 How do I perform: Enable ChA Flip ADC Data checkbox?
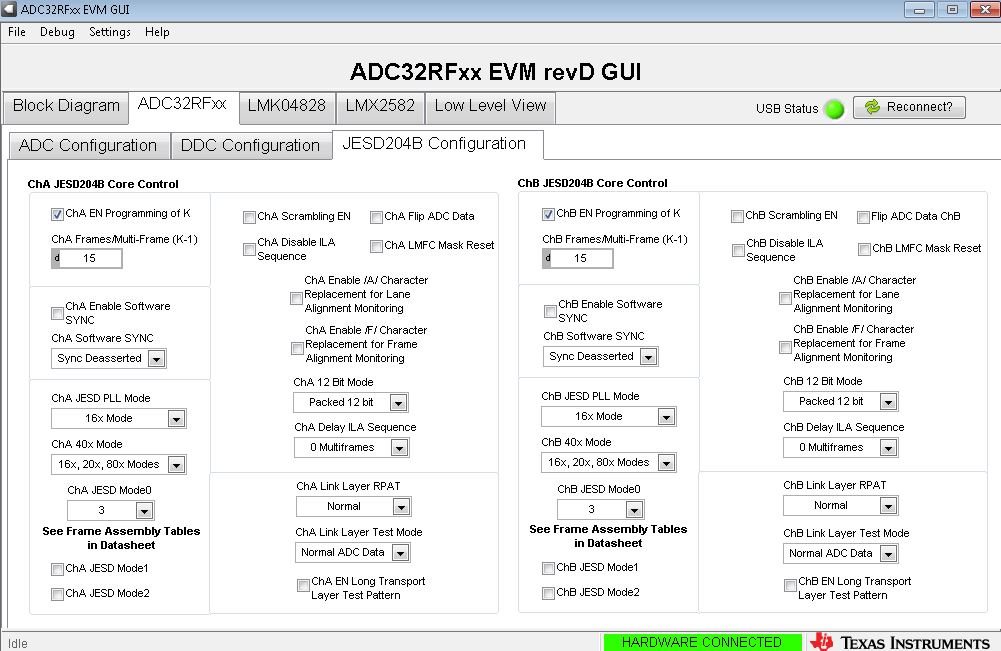(x=377, y=218)
